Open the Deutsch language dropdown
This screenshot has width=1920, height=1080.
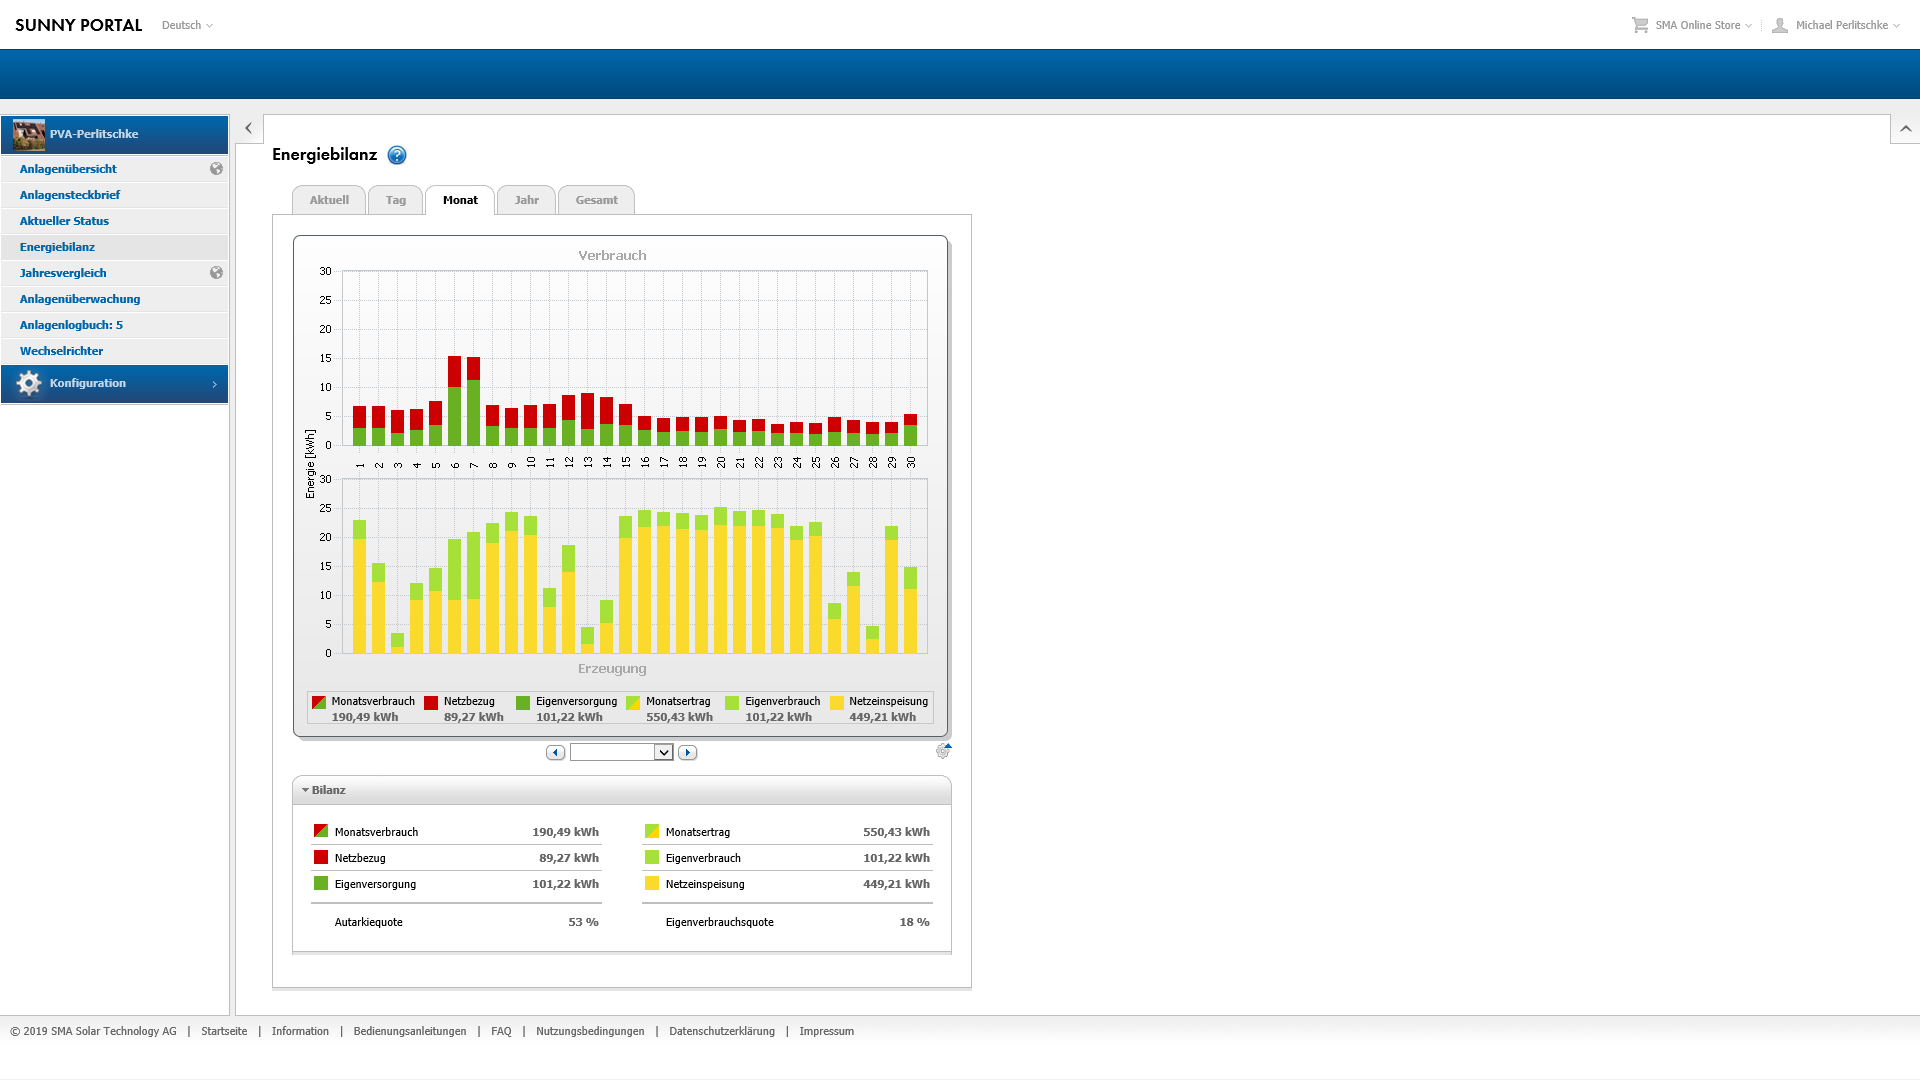(x=187, y=25)
